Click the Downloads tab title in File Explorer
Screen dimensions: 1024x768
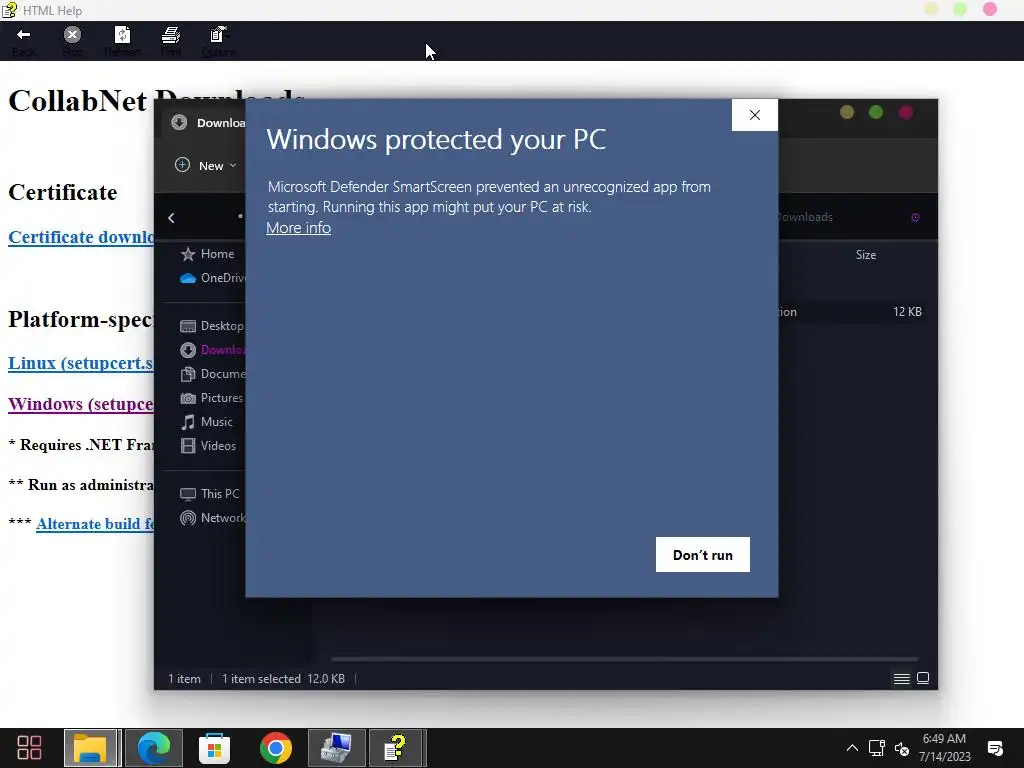point(221,123)
